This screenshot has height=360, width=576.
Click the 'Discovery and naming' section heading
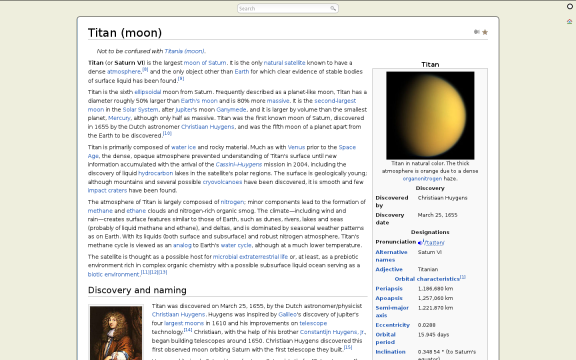click(137, 290)
